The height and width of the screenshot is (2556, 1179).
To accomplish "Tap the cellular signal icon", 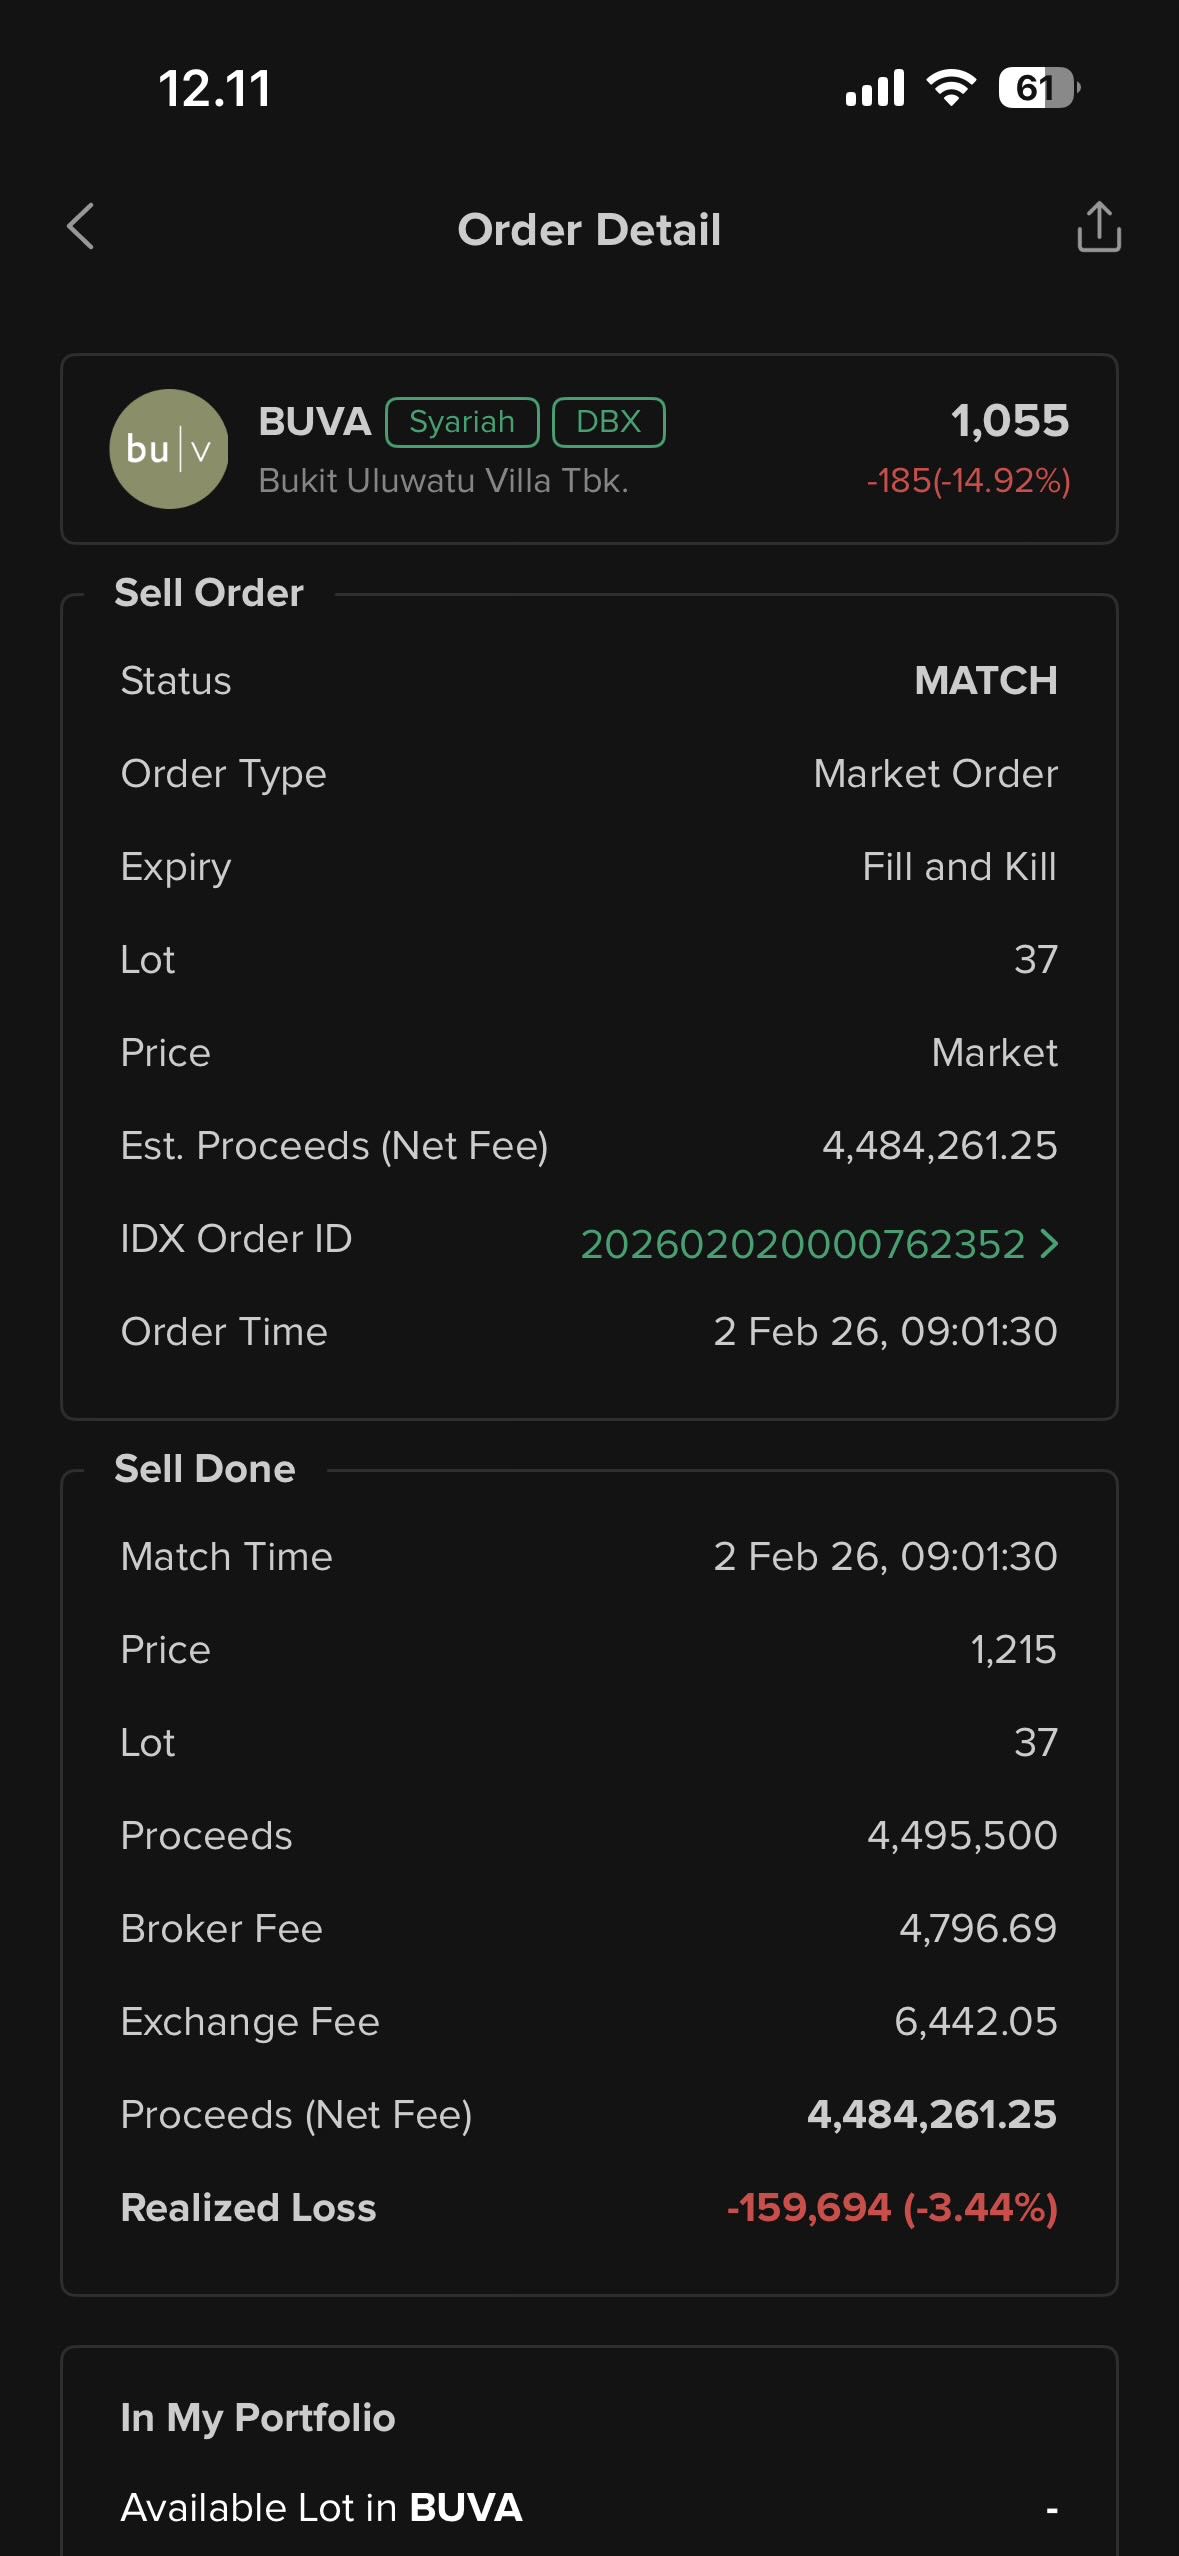I will coord(875,88).
